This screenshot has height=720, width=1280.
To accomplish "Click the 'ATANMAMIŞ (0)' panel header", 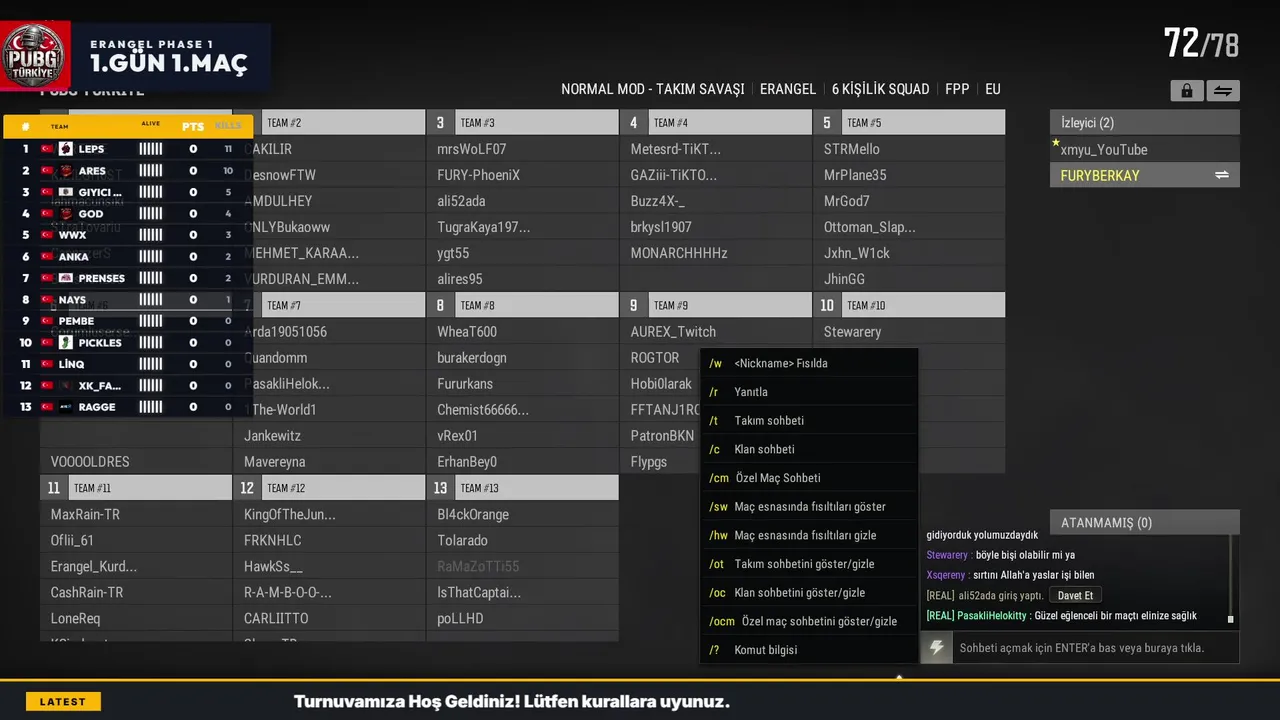I will 1145,522.
